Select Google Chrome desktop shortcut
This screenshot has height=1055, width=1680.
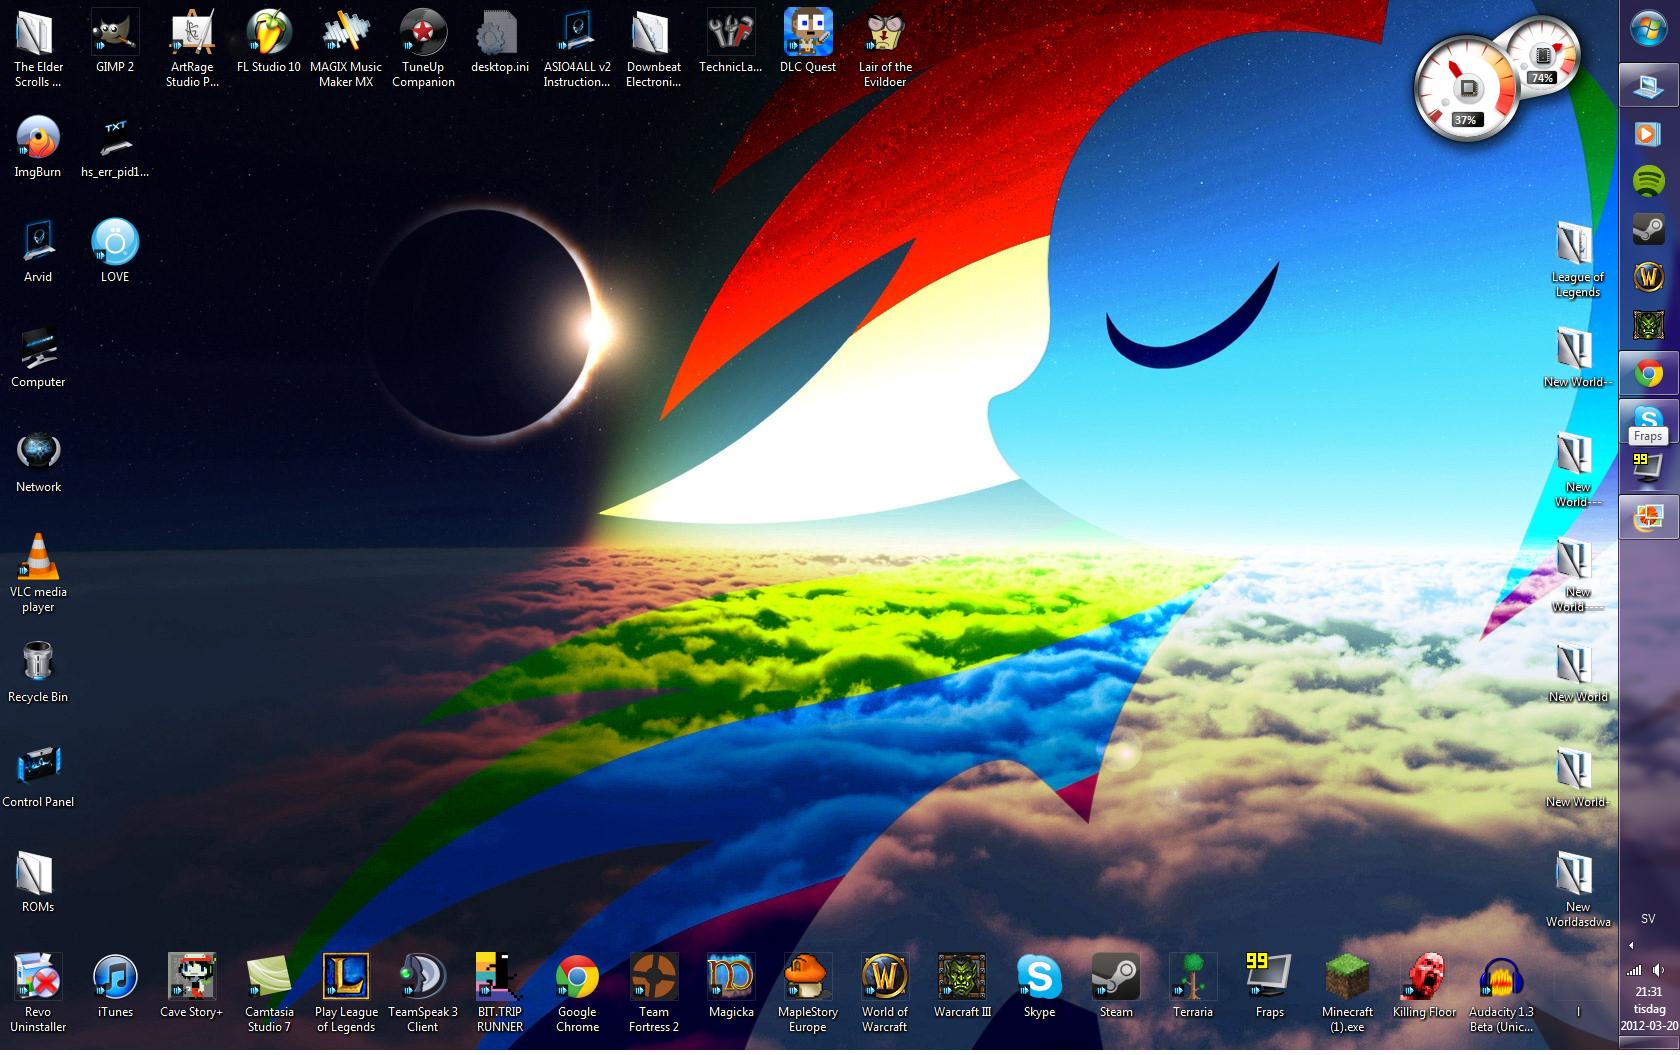577,993
